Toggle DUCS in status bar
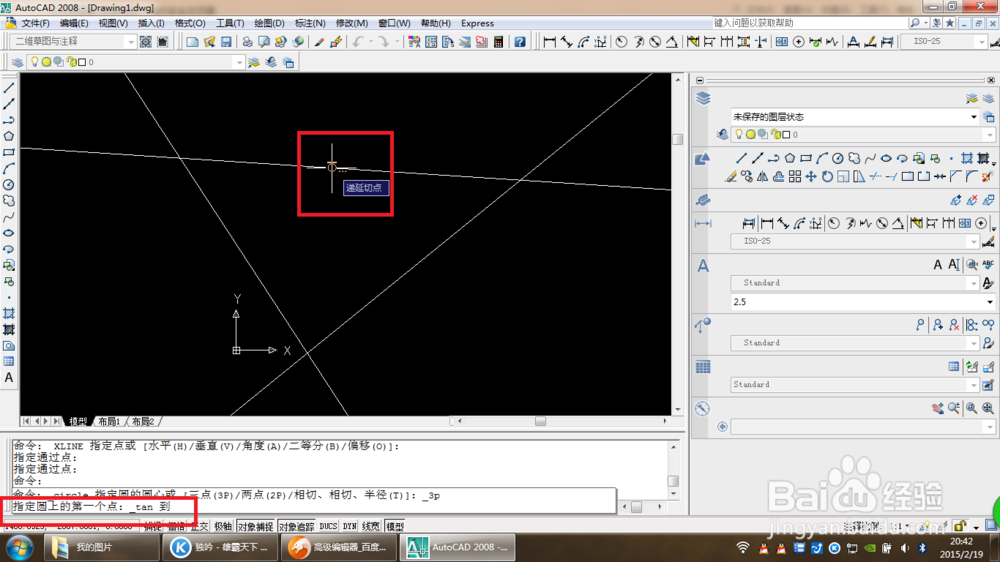Screen dimensions: 1000x562 (328, 526)
